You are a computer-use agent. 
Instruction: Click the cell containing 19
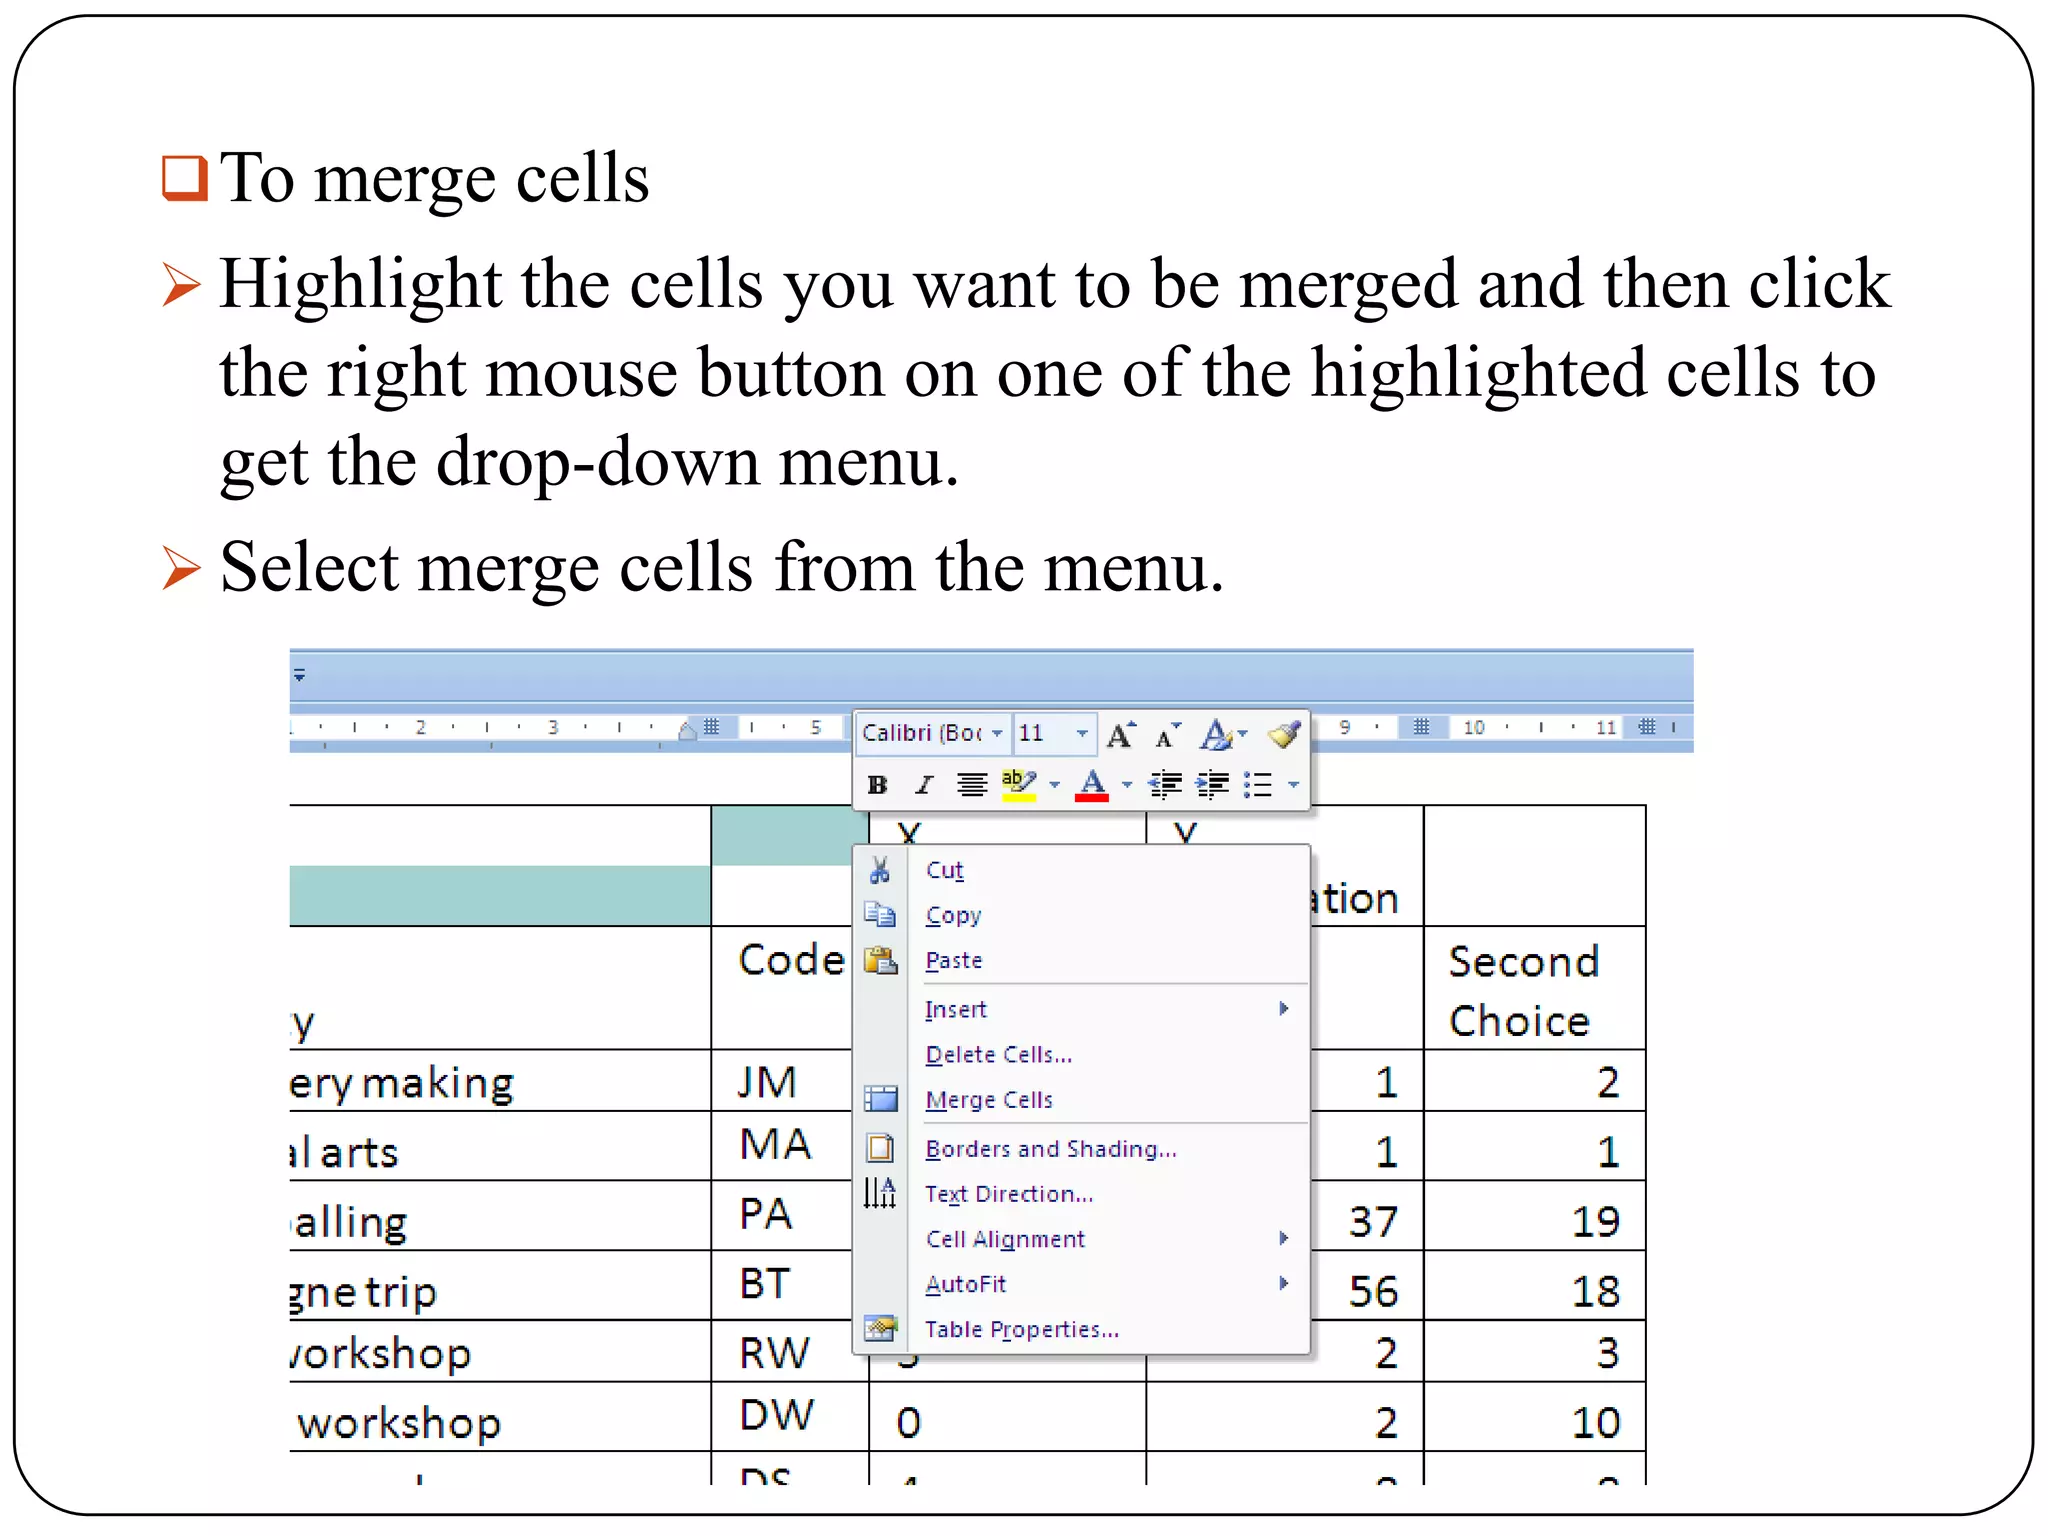[x=1534, y=1215]
